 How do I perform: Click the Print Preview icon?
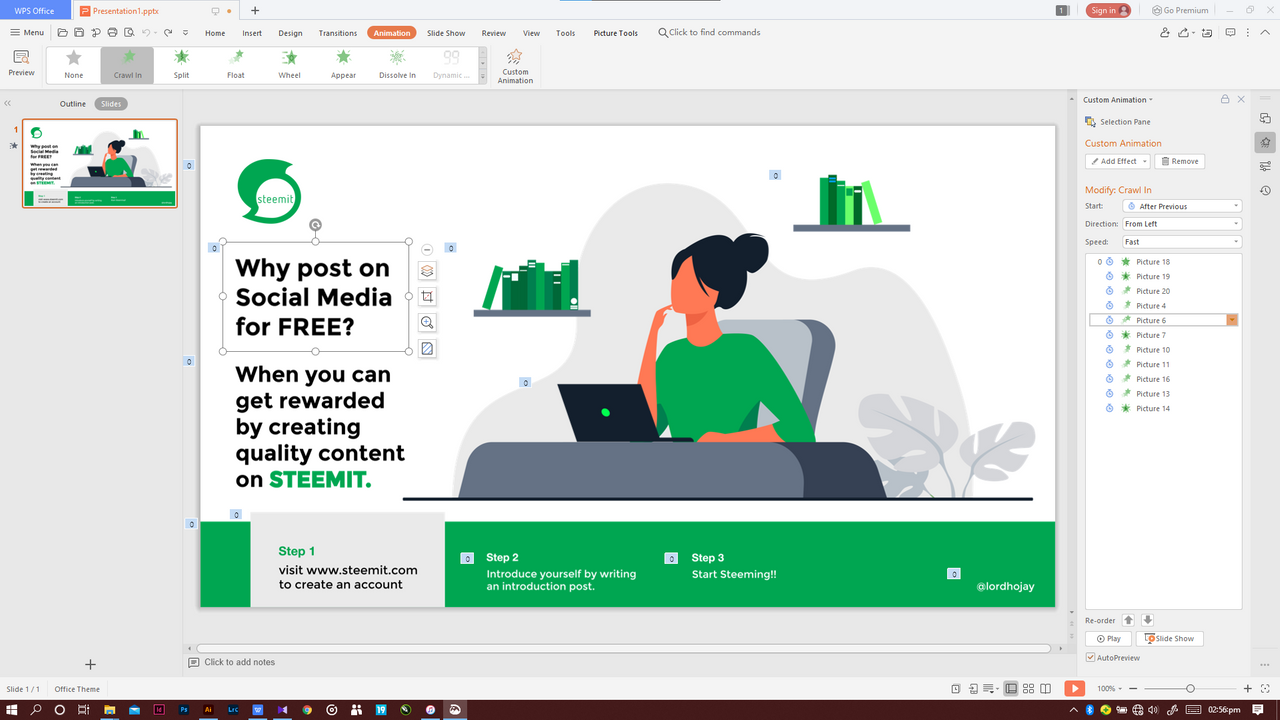click(128, 33)
